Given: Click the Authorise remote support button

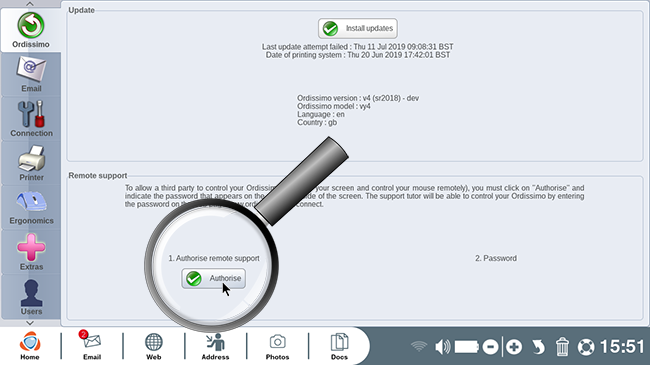Looking at the screenshot, I should pos(213,278).
